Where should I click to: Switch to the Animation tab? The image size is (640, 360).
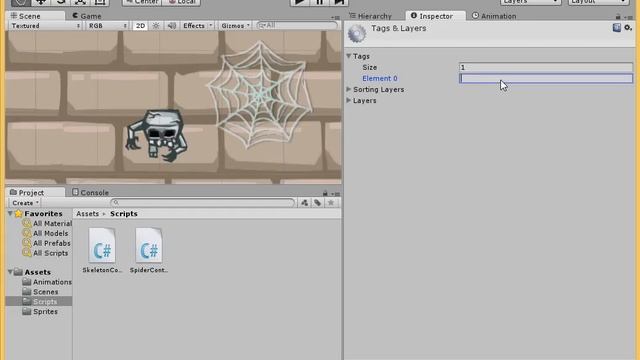(494, 16)
